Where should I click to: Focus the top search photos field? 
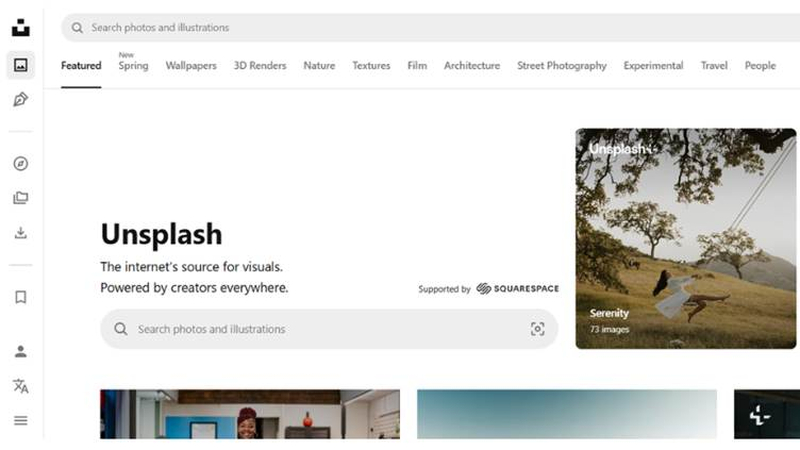click(431, 28)
